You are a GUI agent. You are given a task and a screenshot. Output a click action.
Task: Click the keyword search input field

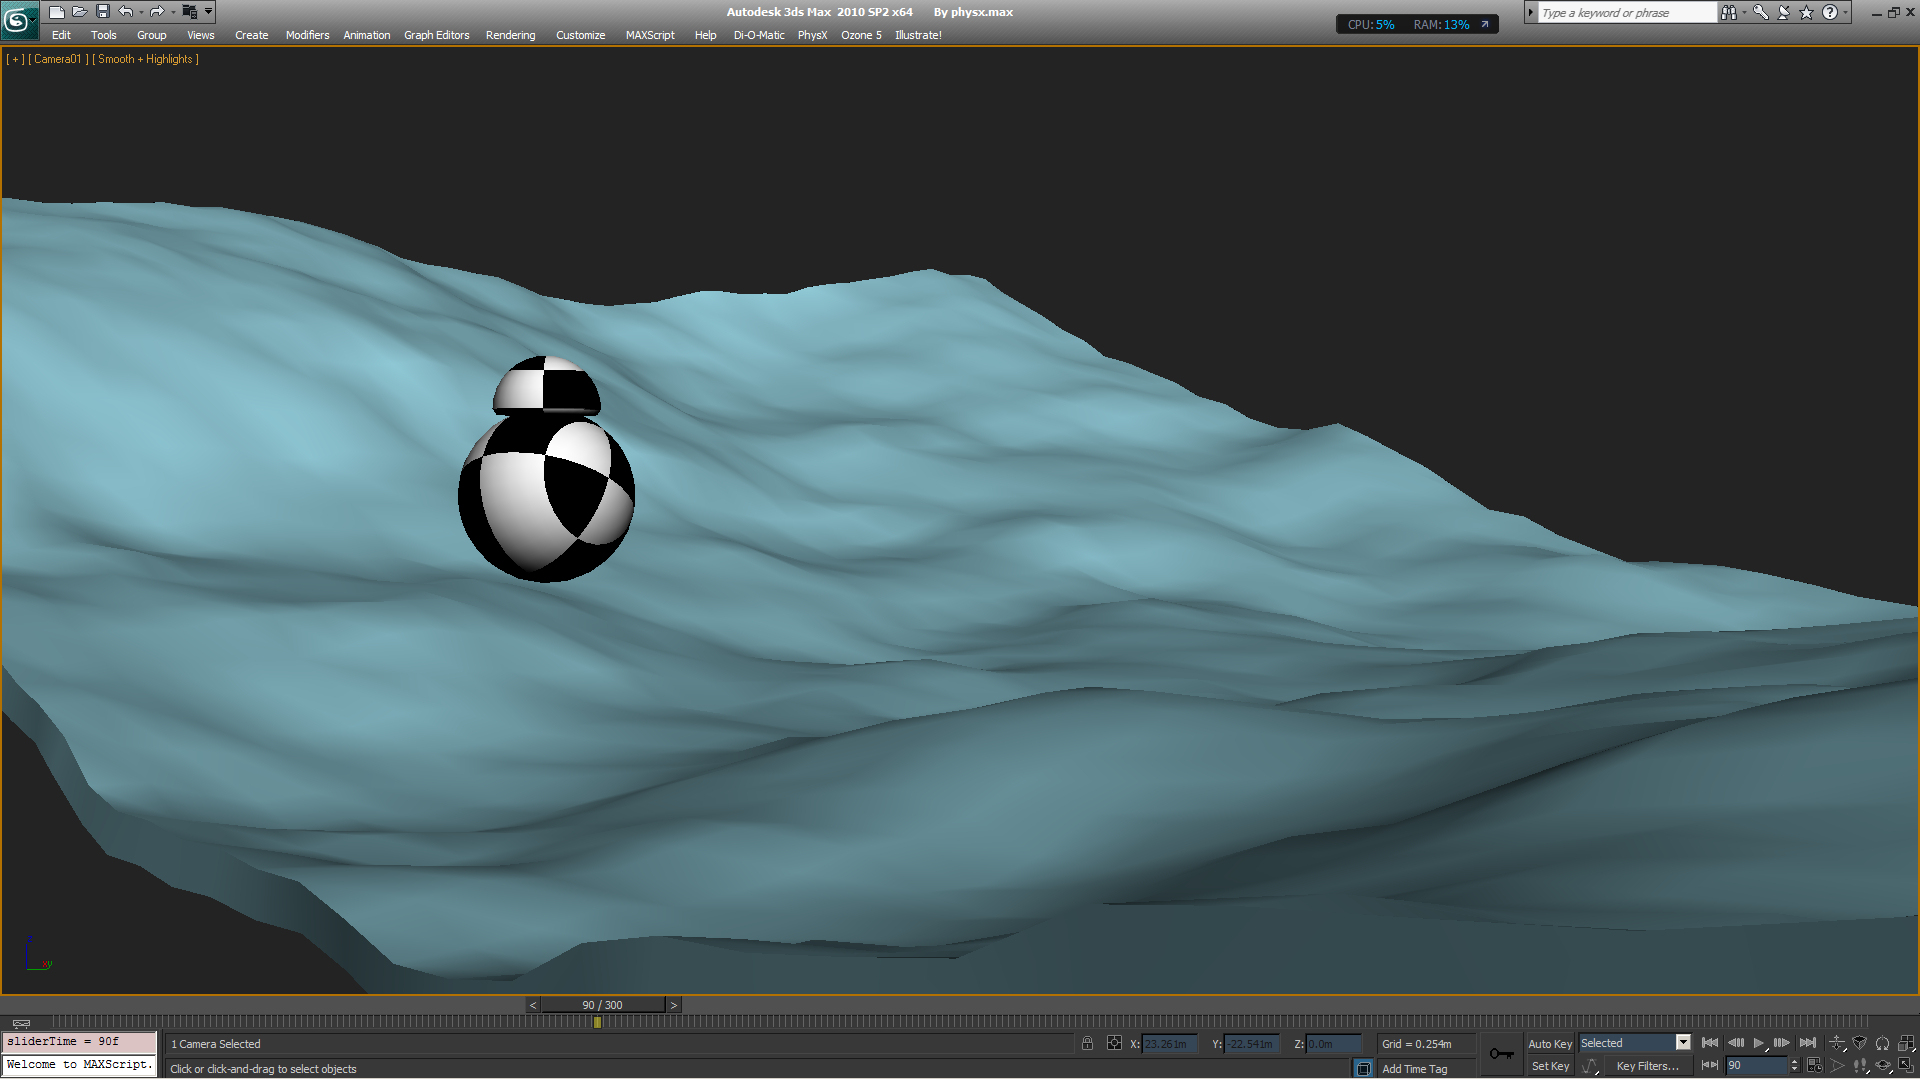tap(1625, 13)
